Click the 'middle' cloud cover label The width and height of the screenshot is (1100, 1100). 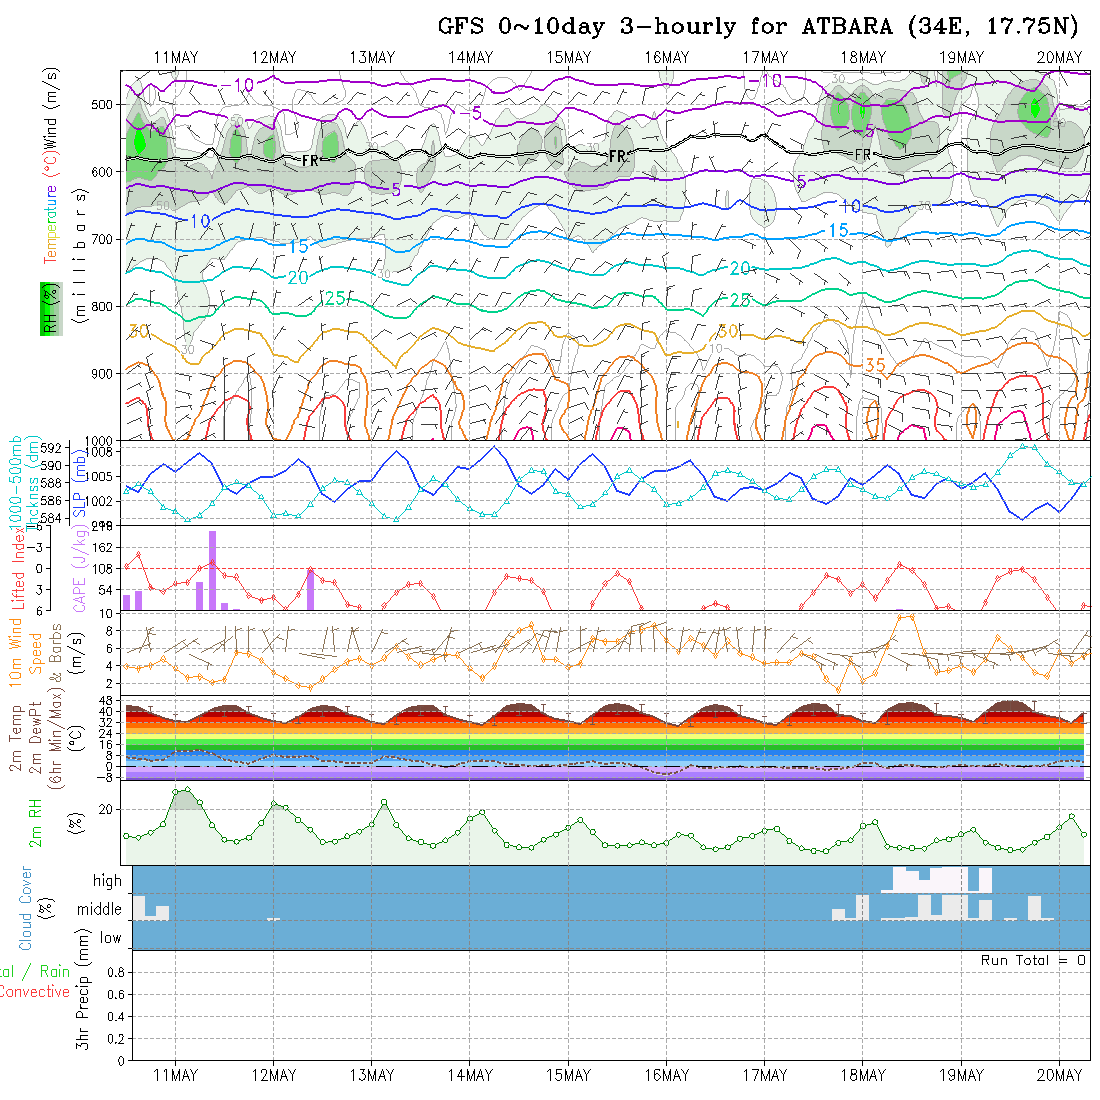click(100, 910)
